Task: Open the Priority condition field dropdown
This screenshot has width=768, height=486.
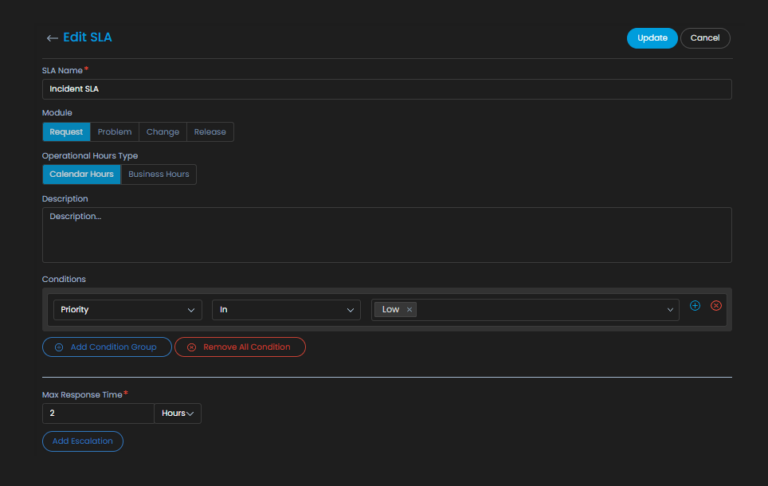Action: tap(126, 310)
